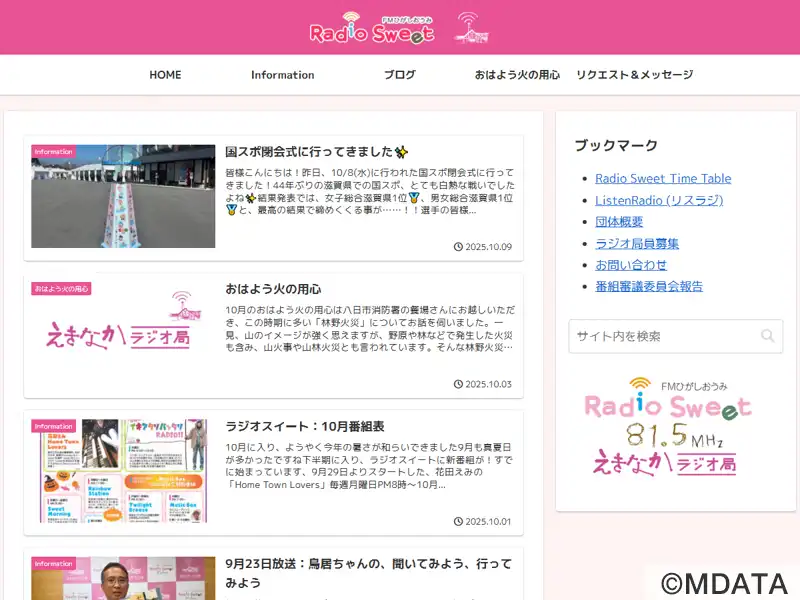Click the Radio Sweet 81.5 MHz sidebar banner

coord(667,427)
